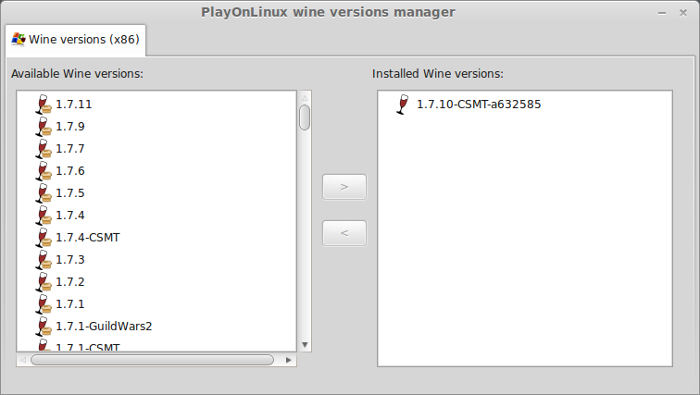This screenshot has width=700, height=395.
Task: Open the Wine versions (x86) tab
Action: pyautogui.click(x=76, y=40)
